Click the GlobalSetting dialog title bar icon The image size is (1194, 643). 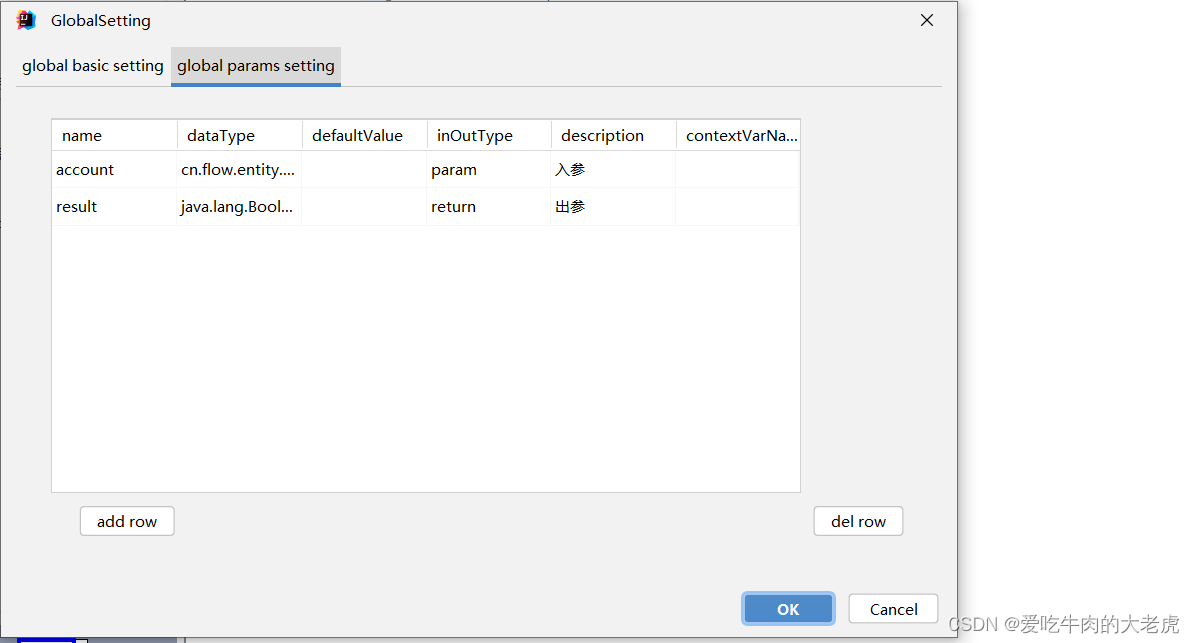tap(26, 19)
